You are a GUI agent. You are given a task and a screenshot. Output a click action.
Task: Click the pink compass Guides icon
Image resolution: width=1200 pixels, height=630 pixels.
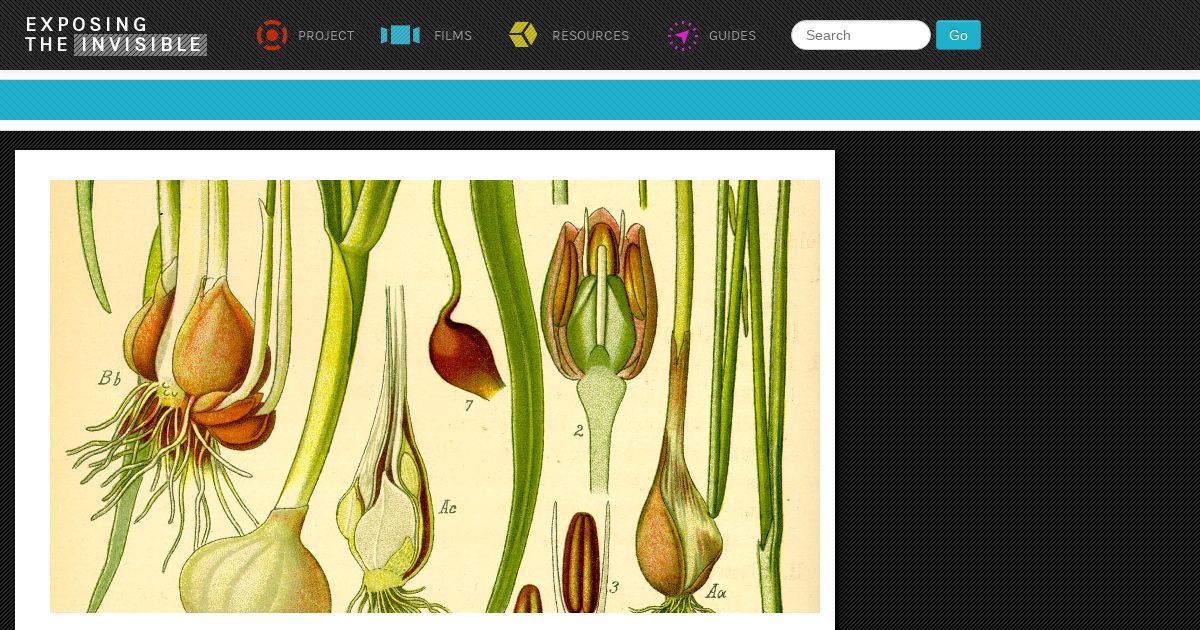[x=683, y=36]
